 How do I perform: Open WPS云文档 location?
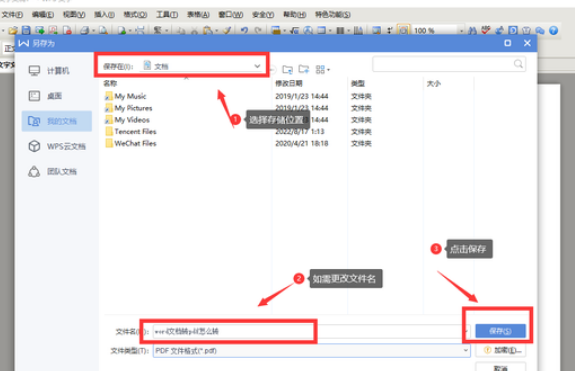pos(57,146)
